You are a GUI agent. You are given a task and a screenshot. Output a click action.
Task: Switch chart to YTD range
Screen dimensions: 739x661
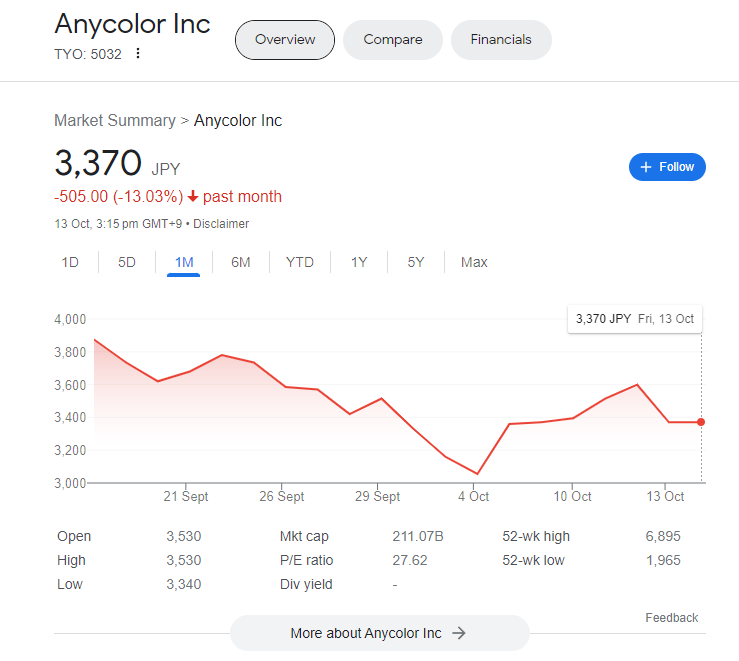click(300, 262)
